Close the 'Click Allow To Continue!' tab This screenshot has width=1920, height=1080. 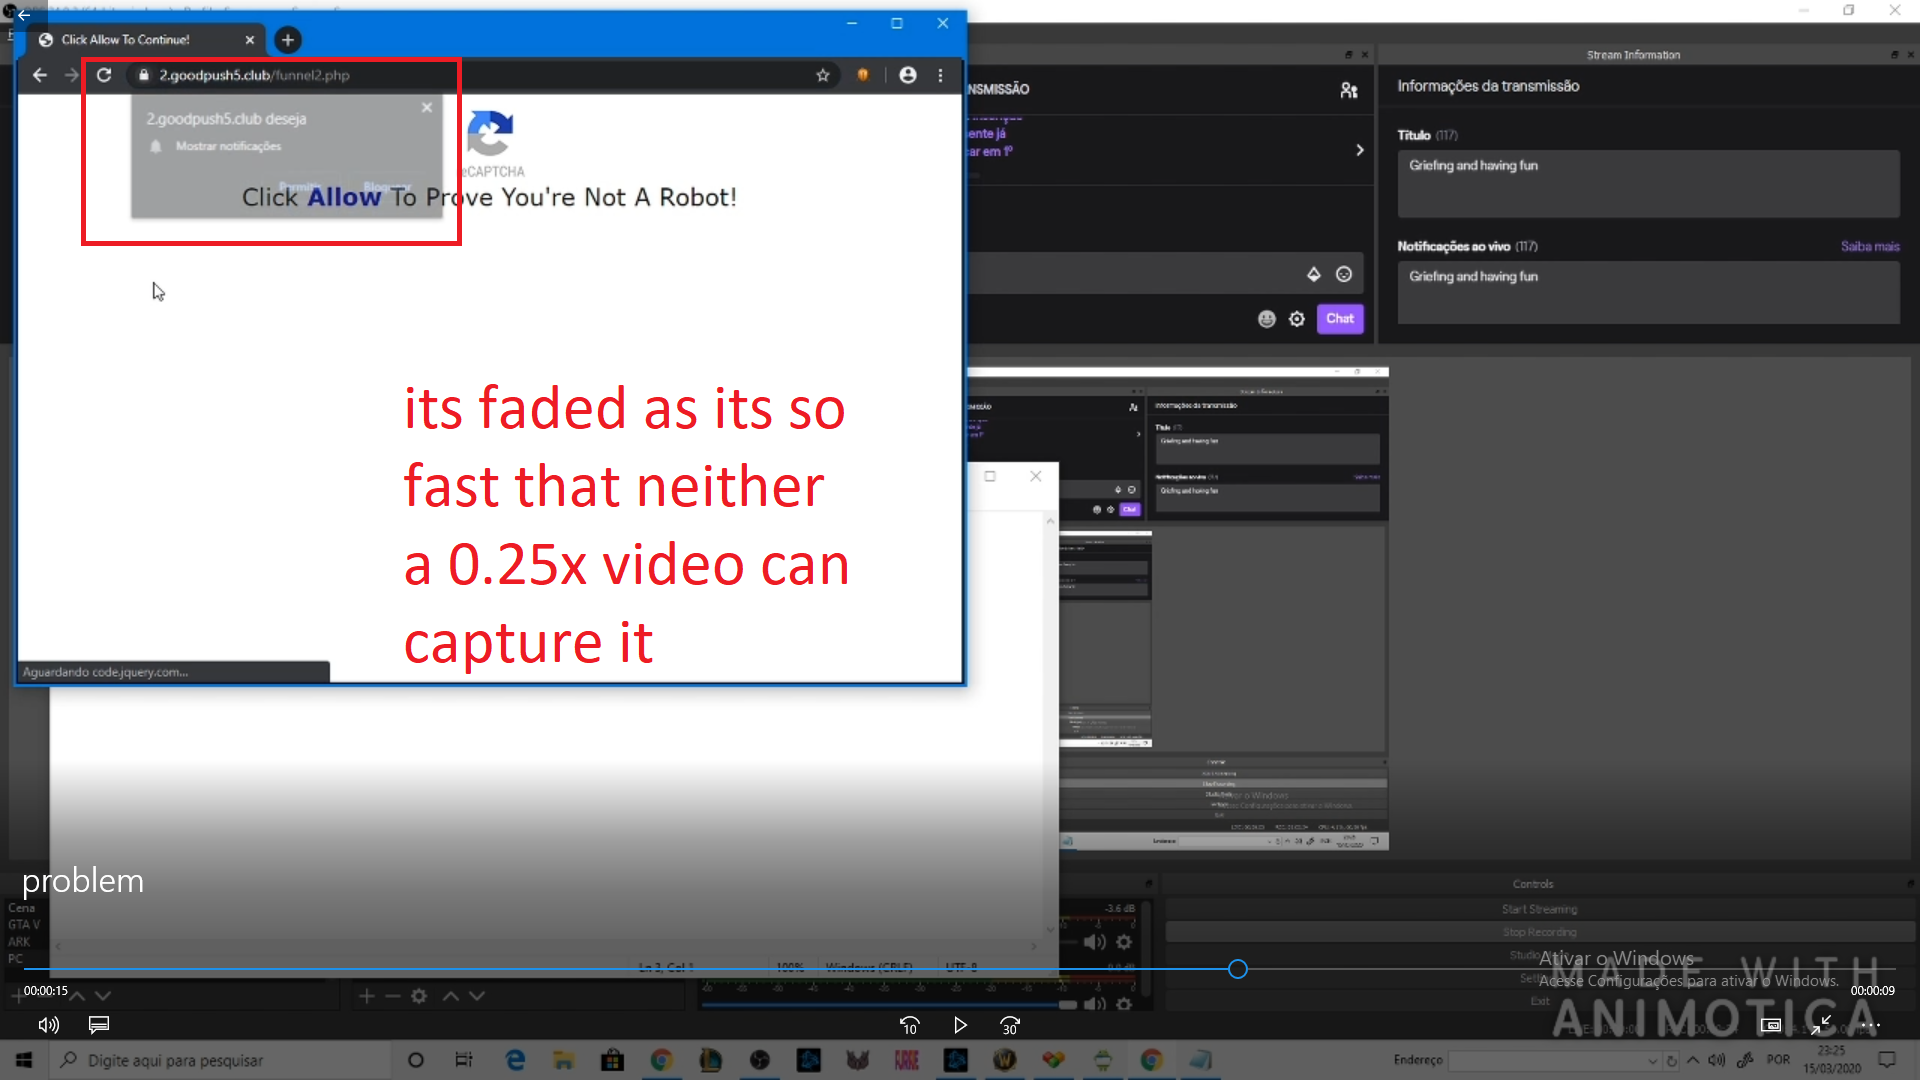pyautogui.click(x=250, y=40)
